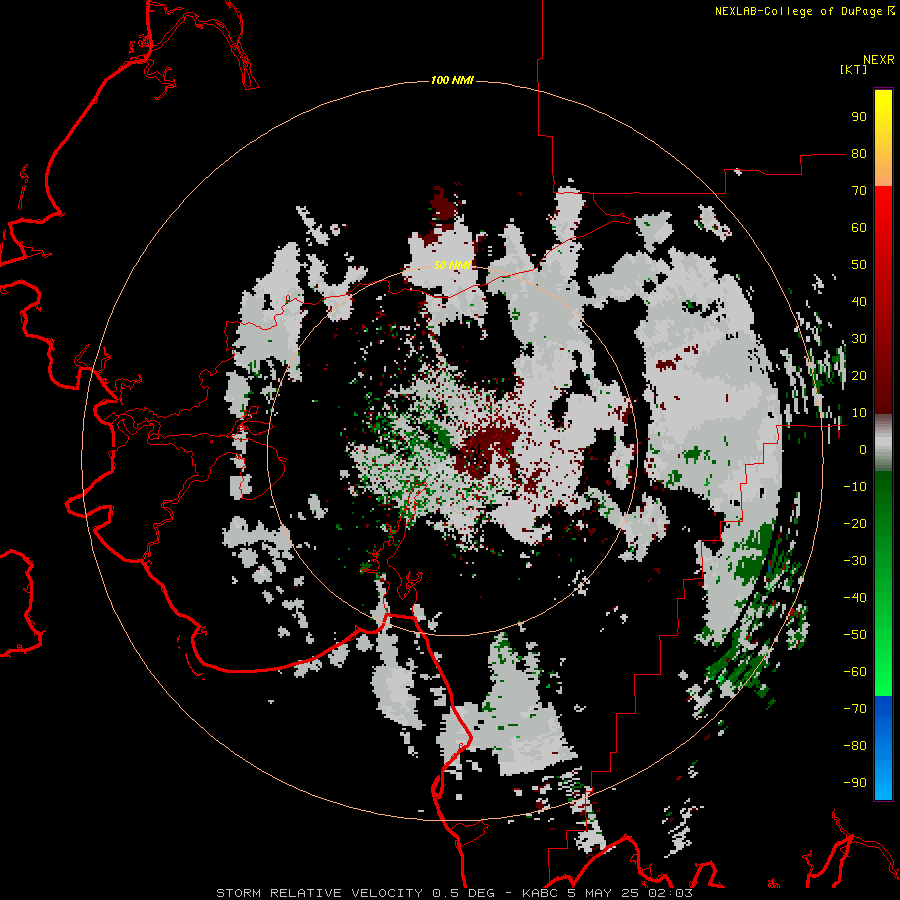This screenshot has height=900, width=900.
Task: Click the "[KT]" units label
Action: pyautogui.click(x=854, y=69)
